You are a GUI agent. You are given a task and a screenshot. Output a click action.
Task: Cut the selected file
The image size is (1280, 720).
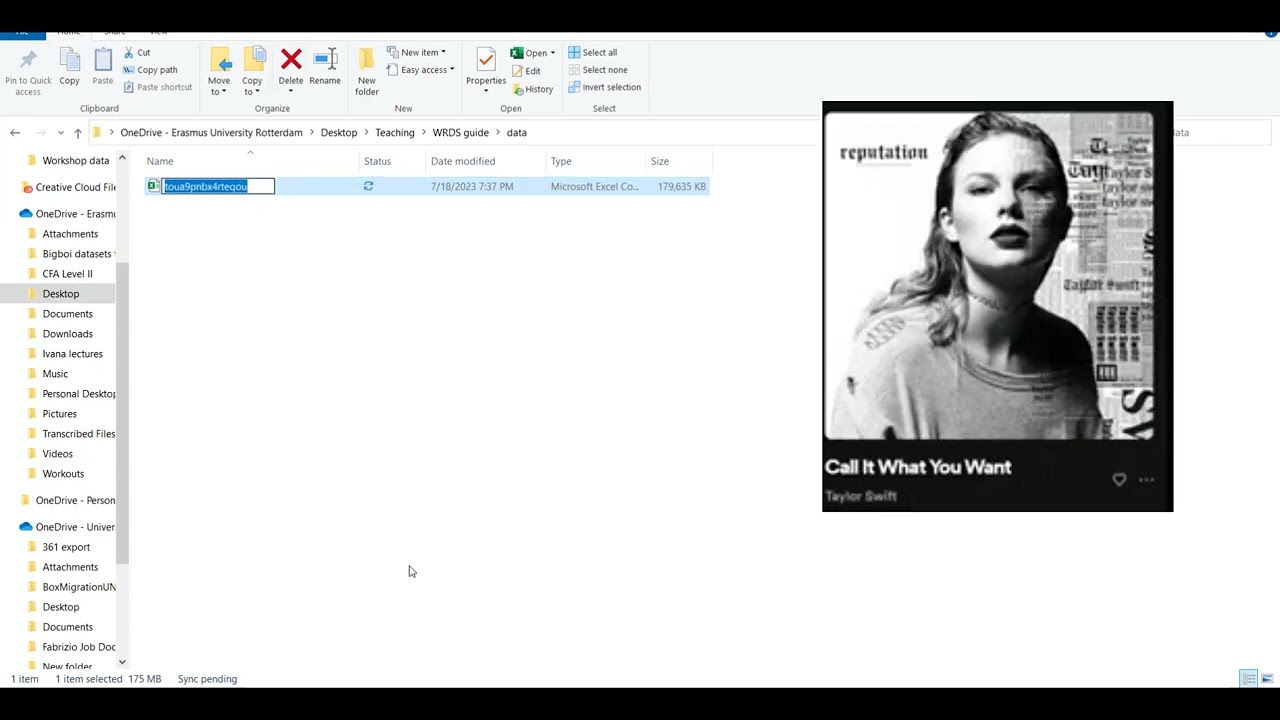137,52
